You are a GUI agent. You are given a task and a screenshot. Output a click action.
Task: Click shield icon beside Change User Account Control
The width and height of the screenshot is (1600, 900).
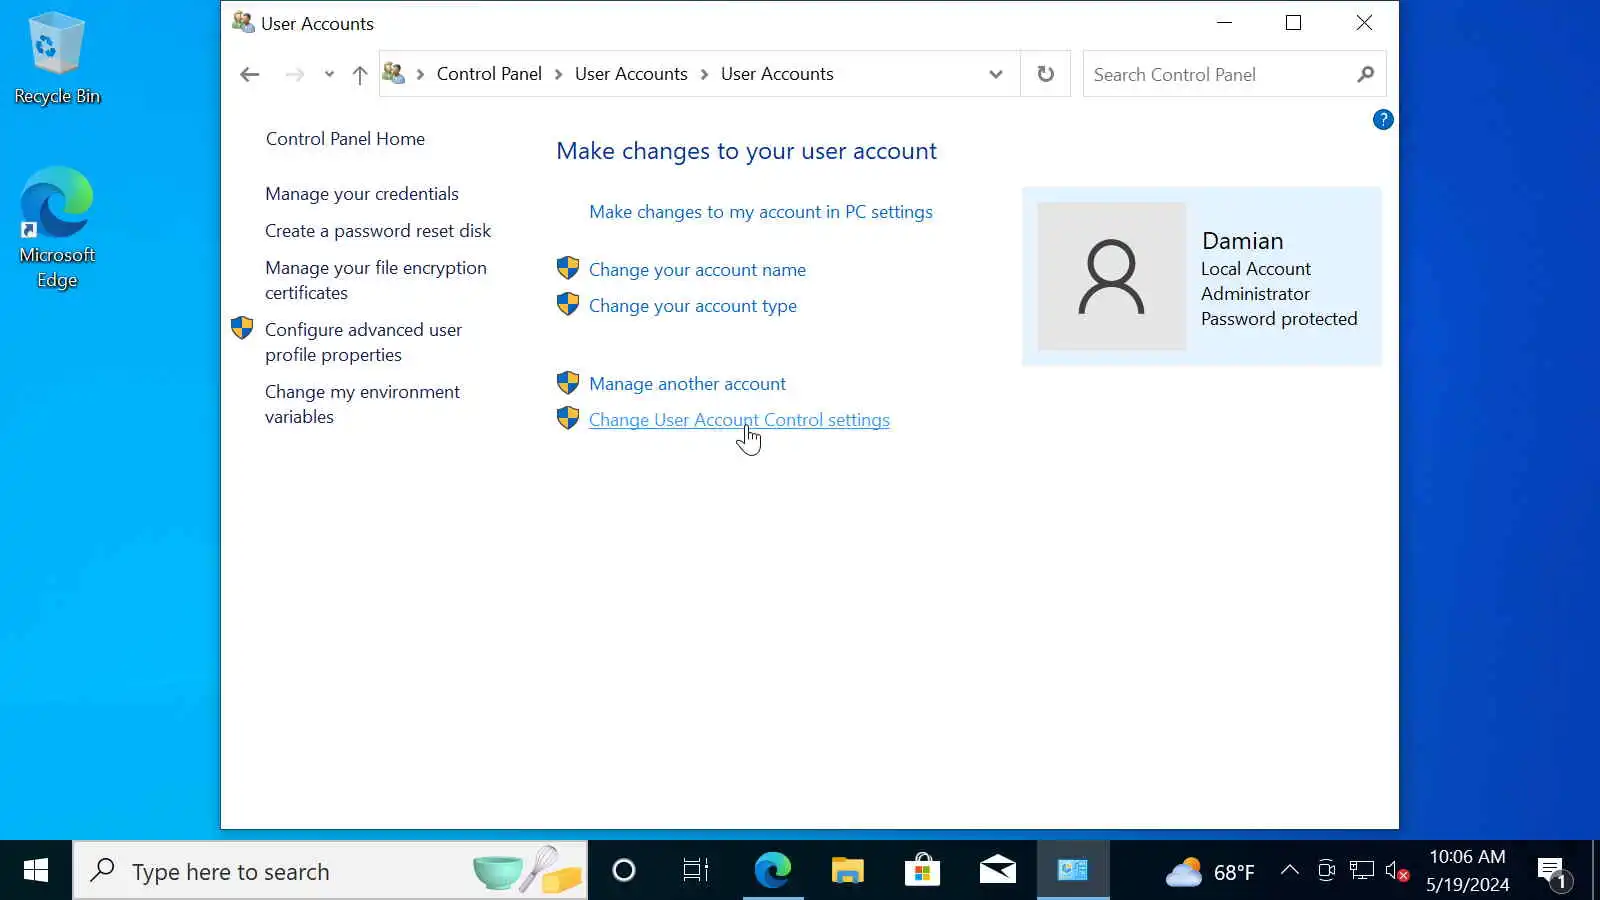click(x=568, y=418)
